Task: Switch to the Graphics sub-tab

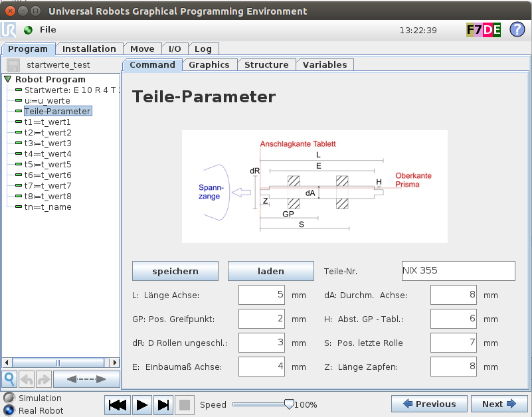Action: [209, 65]
